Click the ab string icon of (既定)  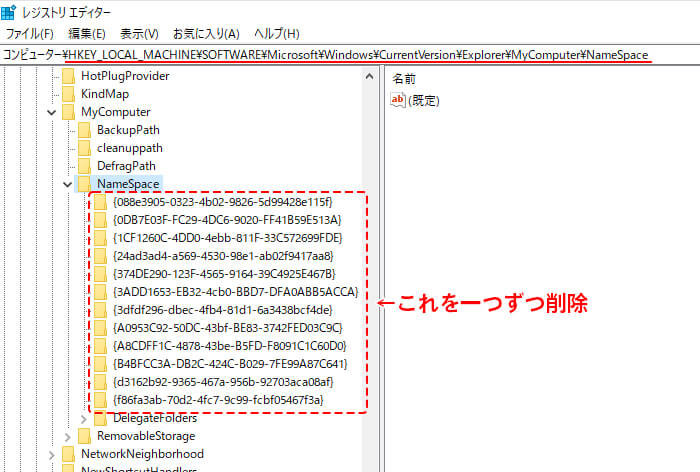(x=398, y=100)
